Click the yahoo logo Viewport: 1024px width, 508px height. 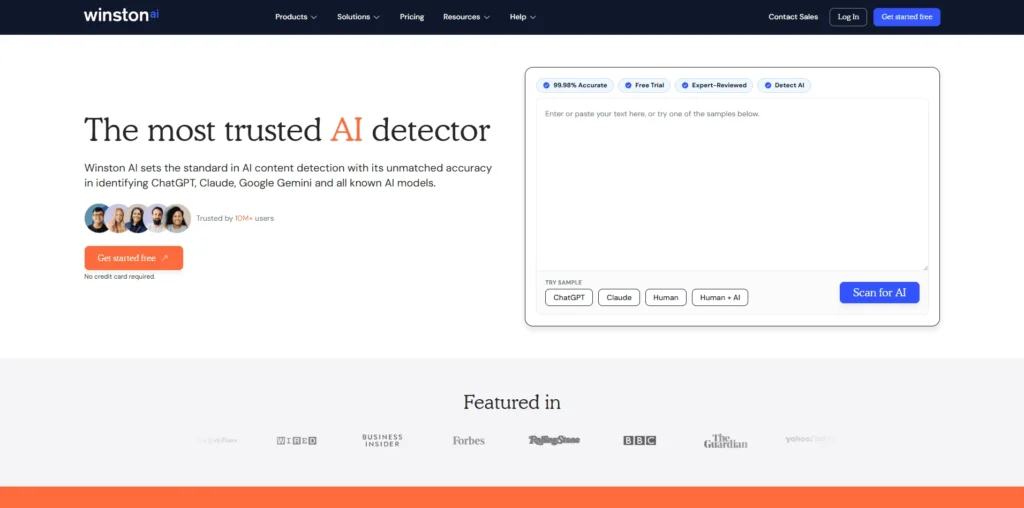point(810,439)
